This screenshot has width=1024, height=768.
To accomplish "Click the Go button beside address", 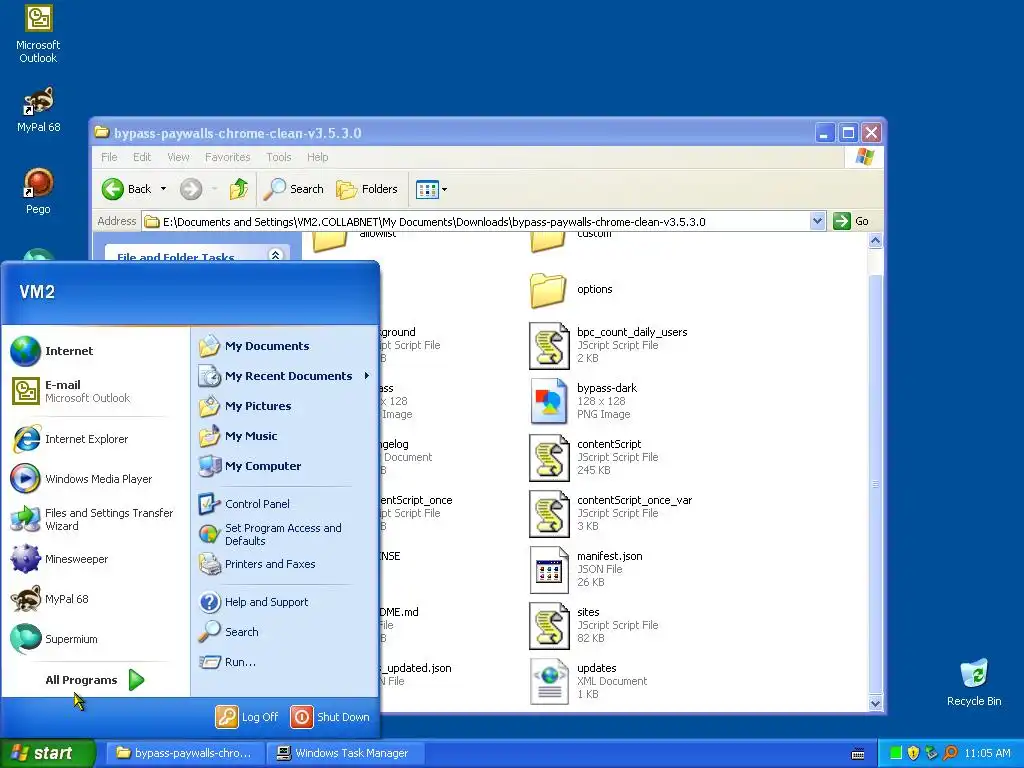I will (850, 221).
